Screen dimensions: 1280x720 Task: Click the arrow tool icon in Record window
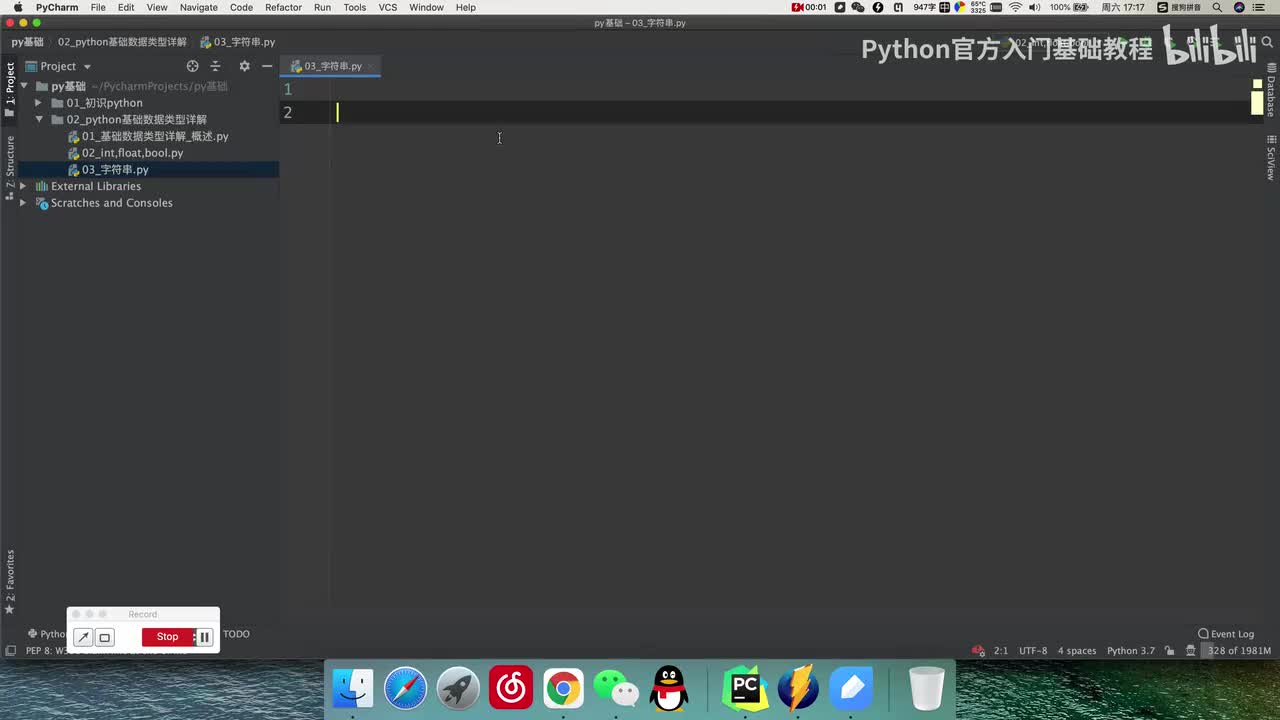point(84,637)
